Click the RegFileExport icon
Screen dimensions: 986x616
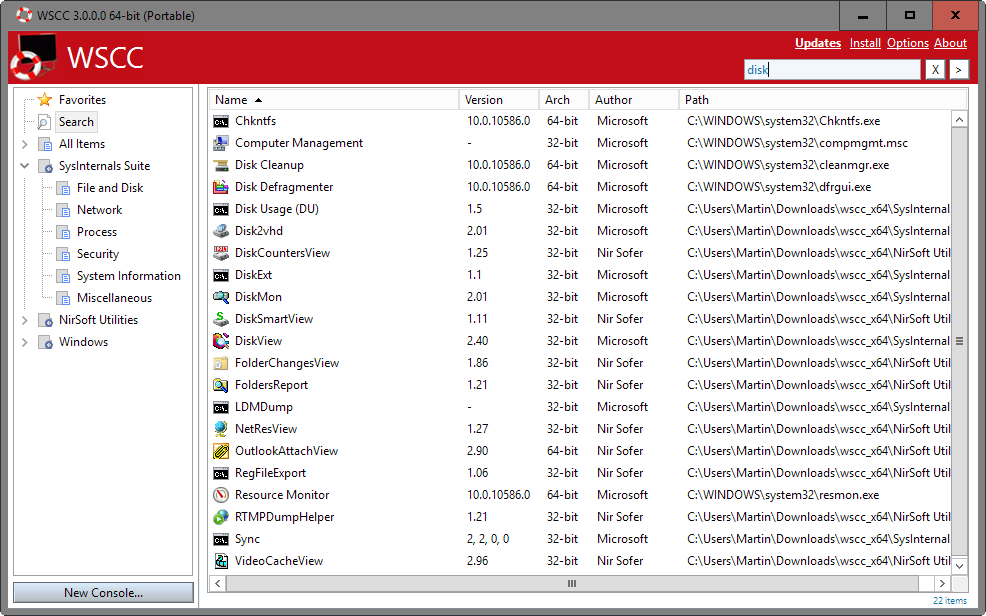tap(221, 473)
